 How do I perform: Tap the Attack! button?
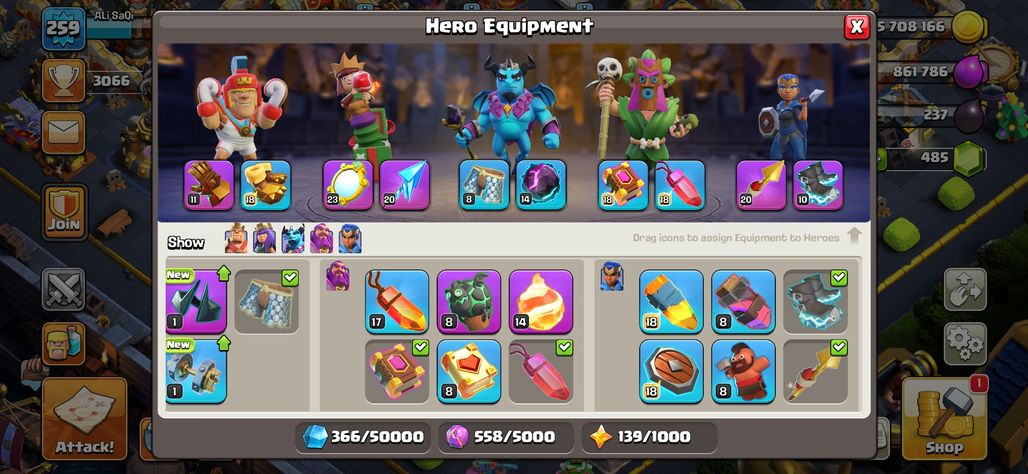[x=85, y=418]
